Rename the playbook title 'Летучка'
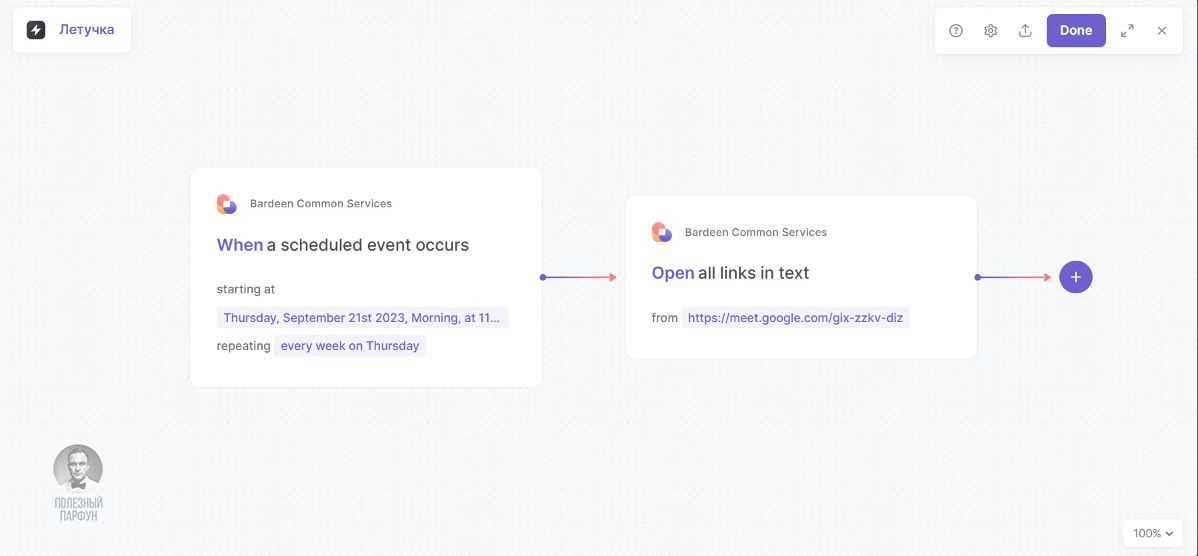Image resolution: width=1198 pixels, height=556 pixels. 86,30
